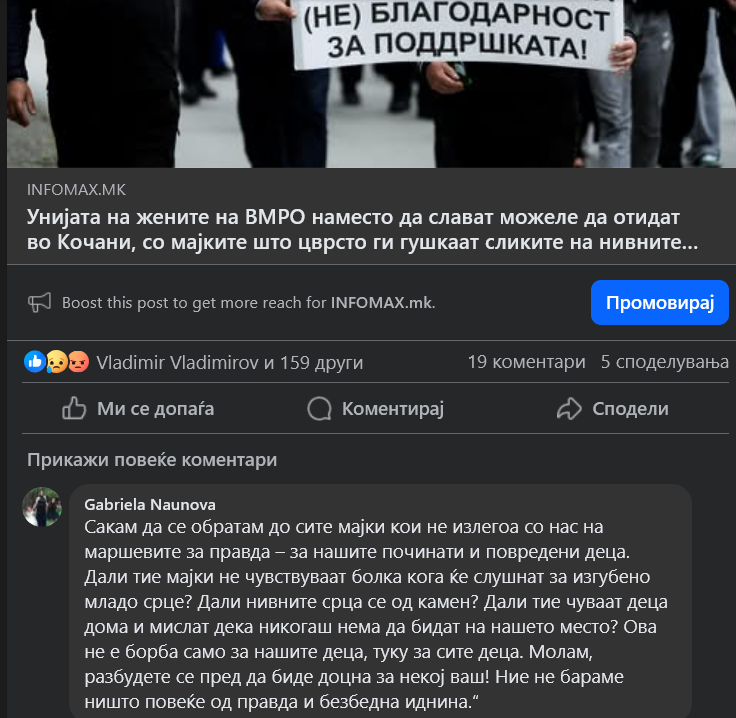This screenshot has height=718, width=736.
Task: View the 5 споделувања shares
Action: pyautogui.click(x=665, y=362)
